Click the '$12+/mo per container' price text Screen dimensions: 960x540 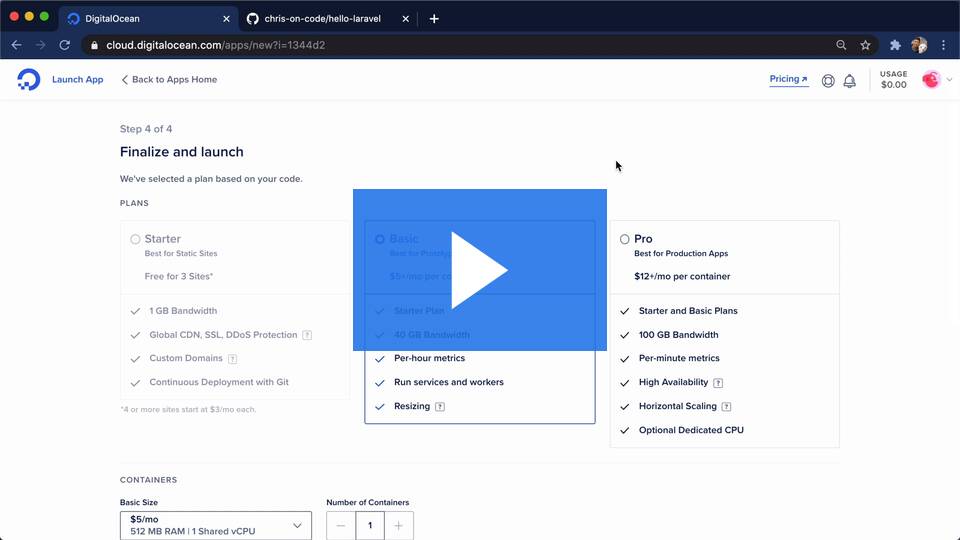(682, 277)
